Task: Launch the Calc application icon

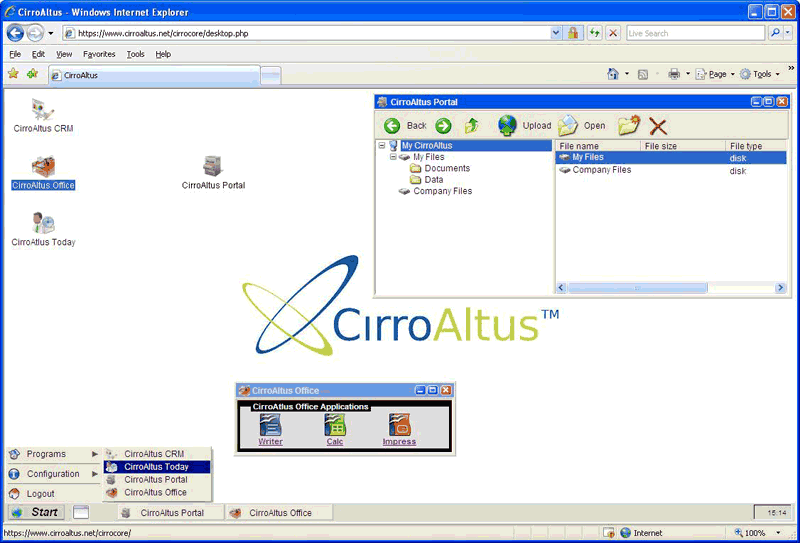Action: [x=335, y=425]
